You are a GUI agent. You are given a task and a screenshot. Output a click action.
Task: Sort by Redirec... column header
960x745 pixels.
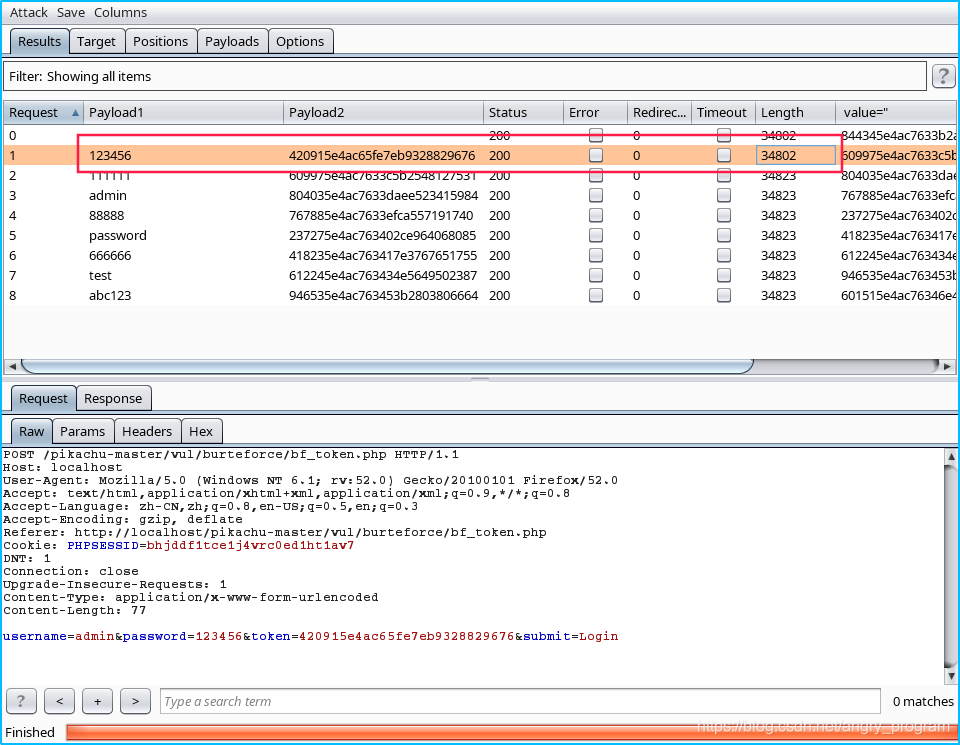659,113
